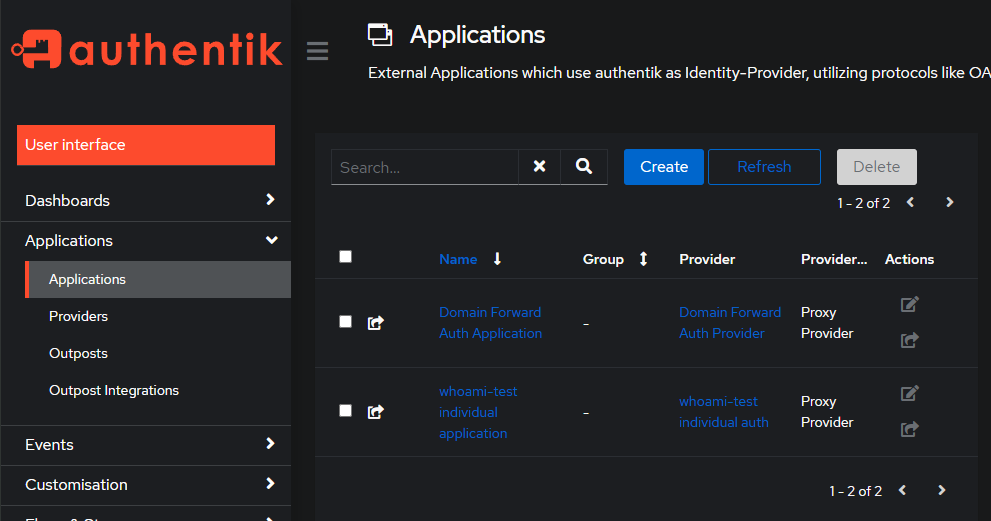This screenshot has height=521, width=991.
Task: Collapse the Applications sidebar section
Action: (146, 241)
